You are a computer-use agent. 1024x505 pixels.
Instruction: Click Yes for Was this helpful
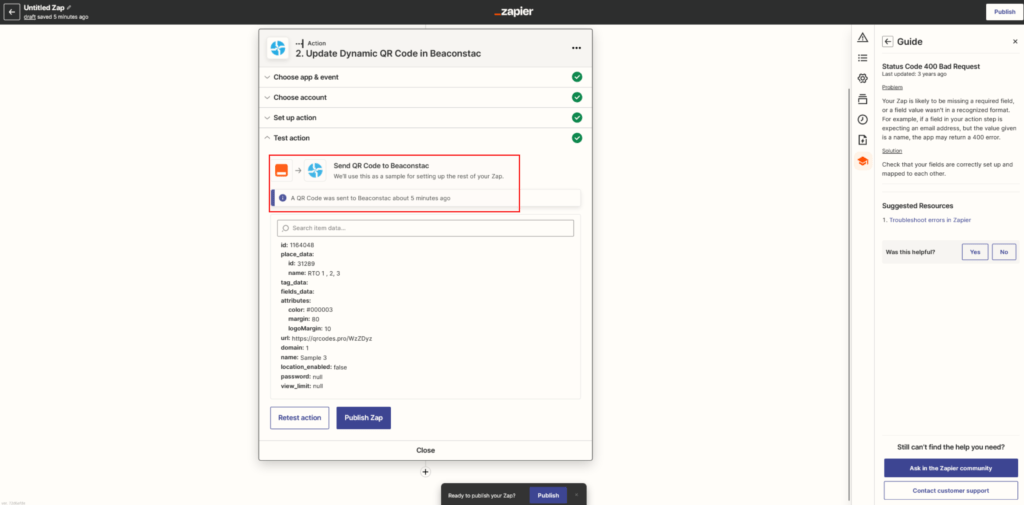pyautogui.click(x=974, y=252)
